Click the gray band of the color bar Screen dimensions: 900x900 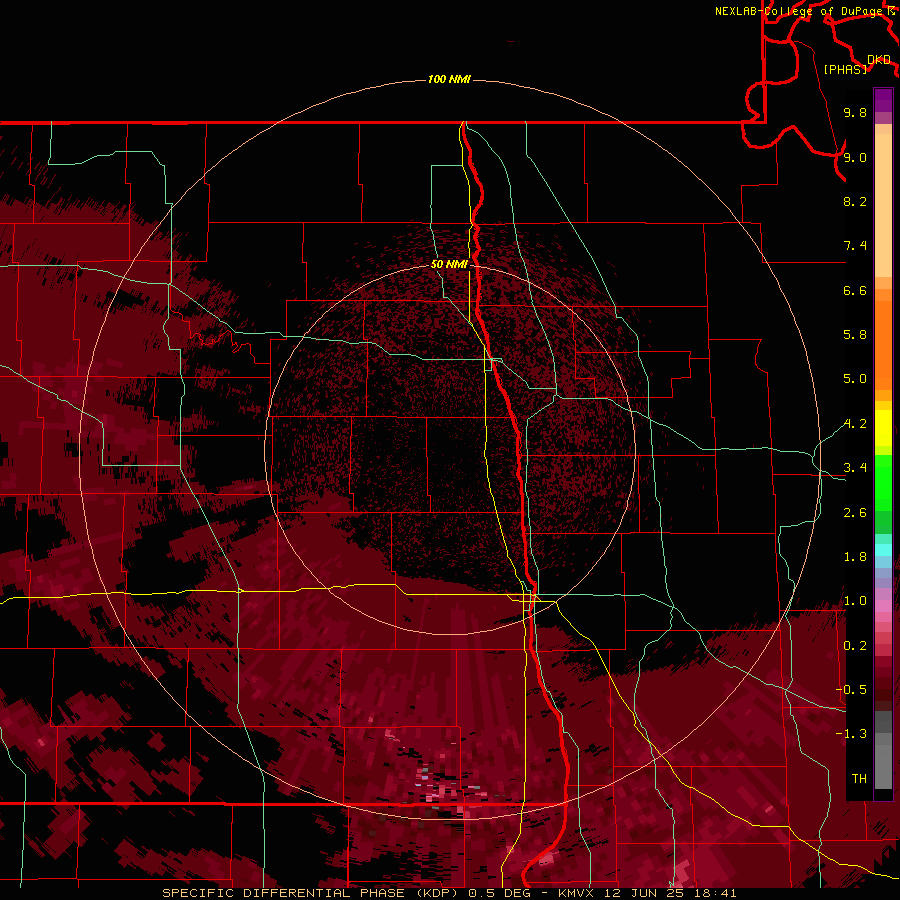click(883, 751)
